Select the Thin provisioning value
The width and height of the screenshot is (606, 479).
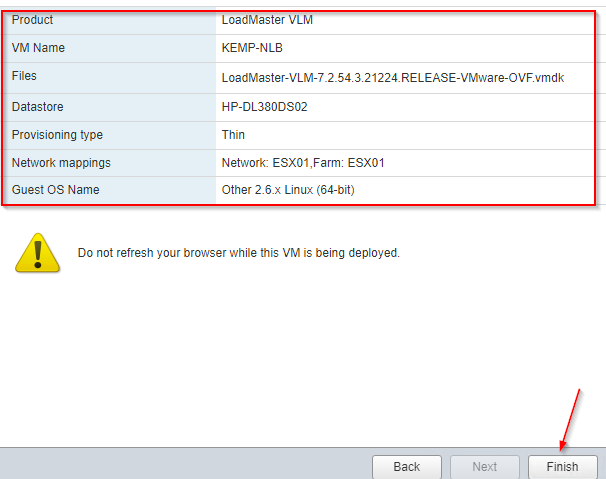tap(233, 135)
